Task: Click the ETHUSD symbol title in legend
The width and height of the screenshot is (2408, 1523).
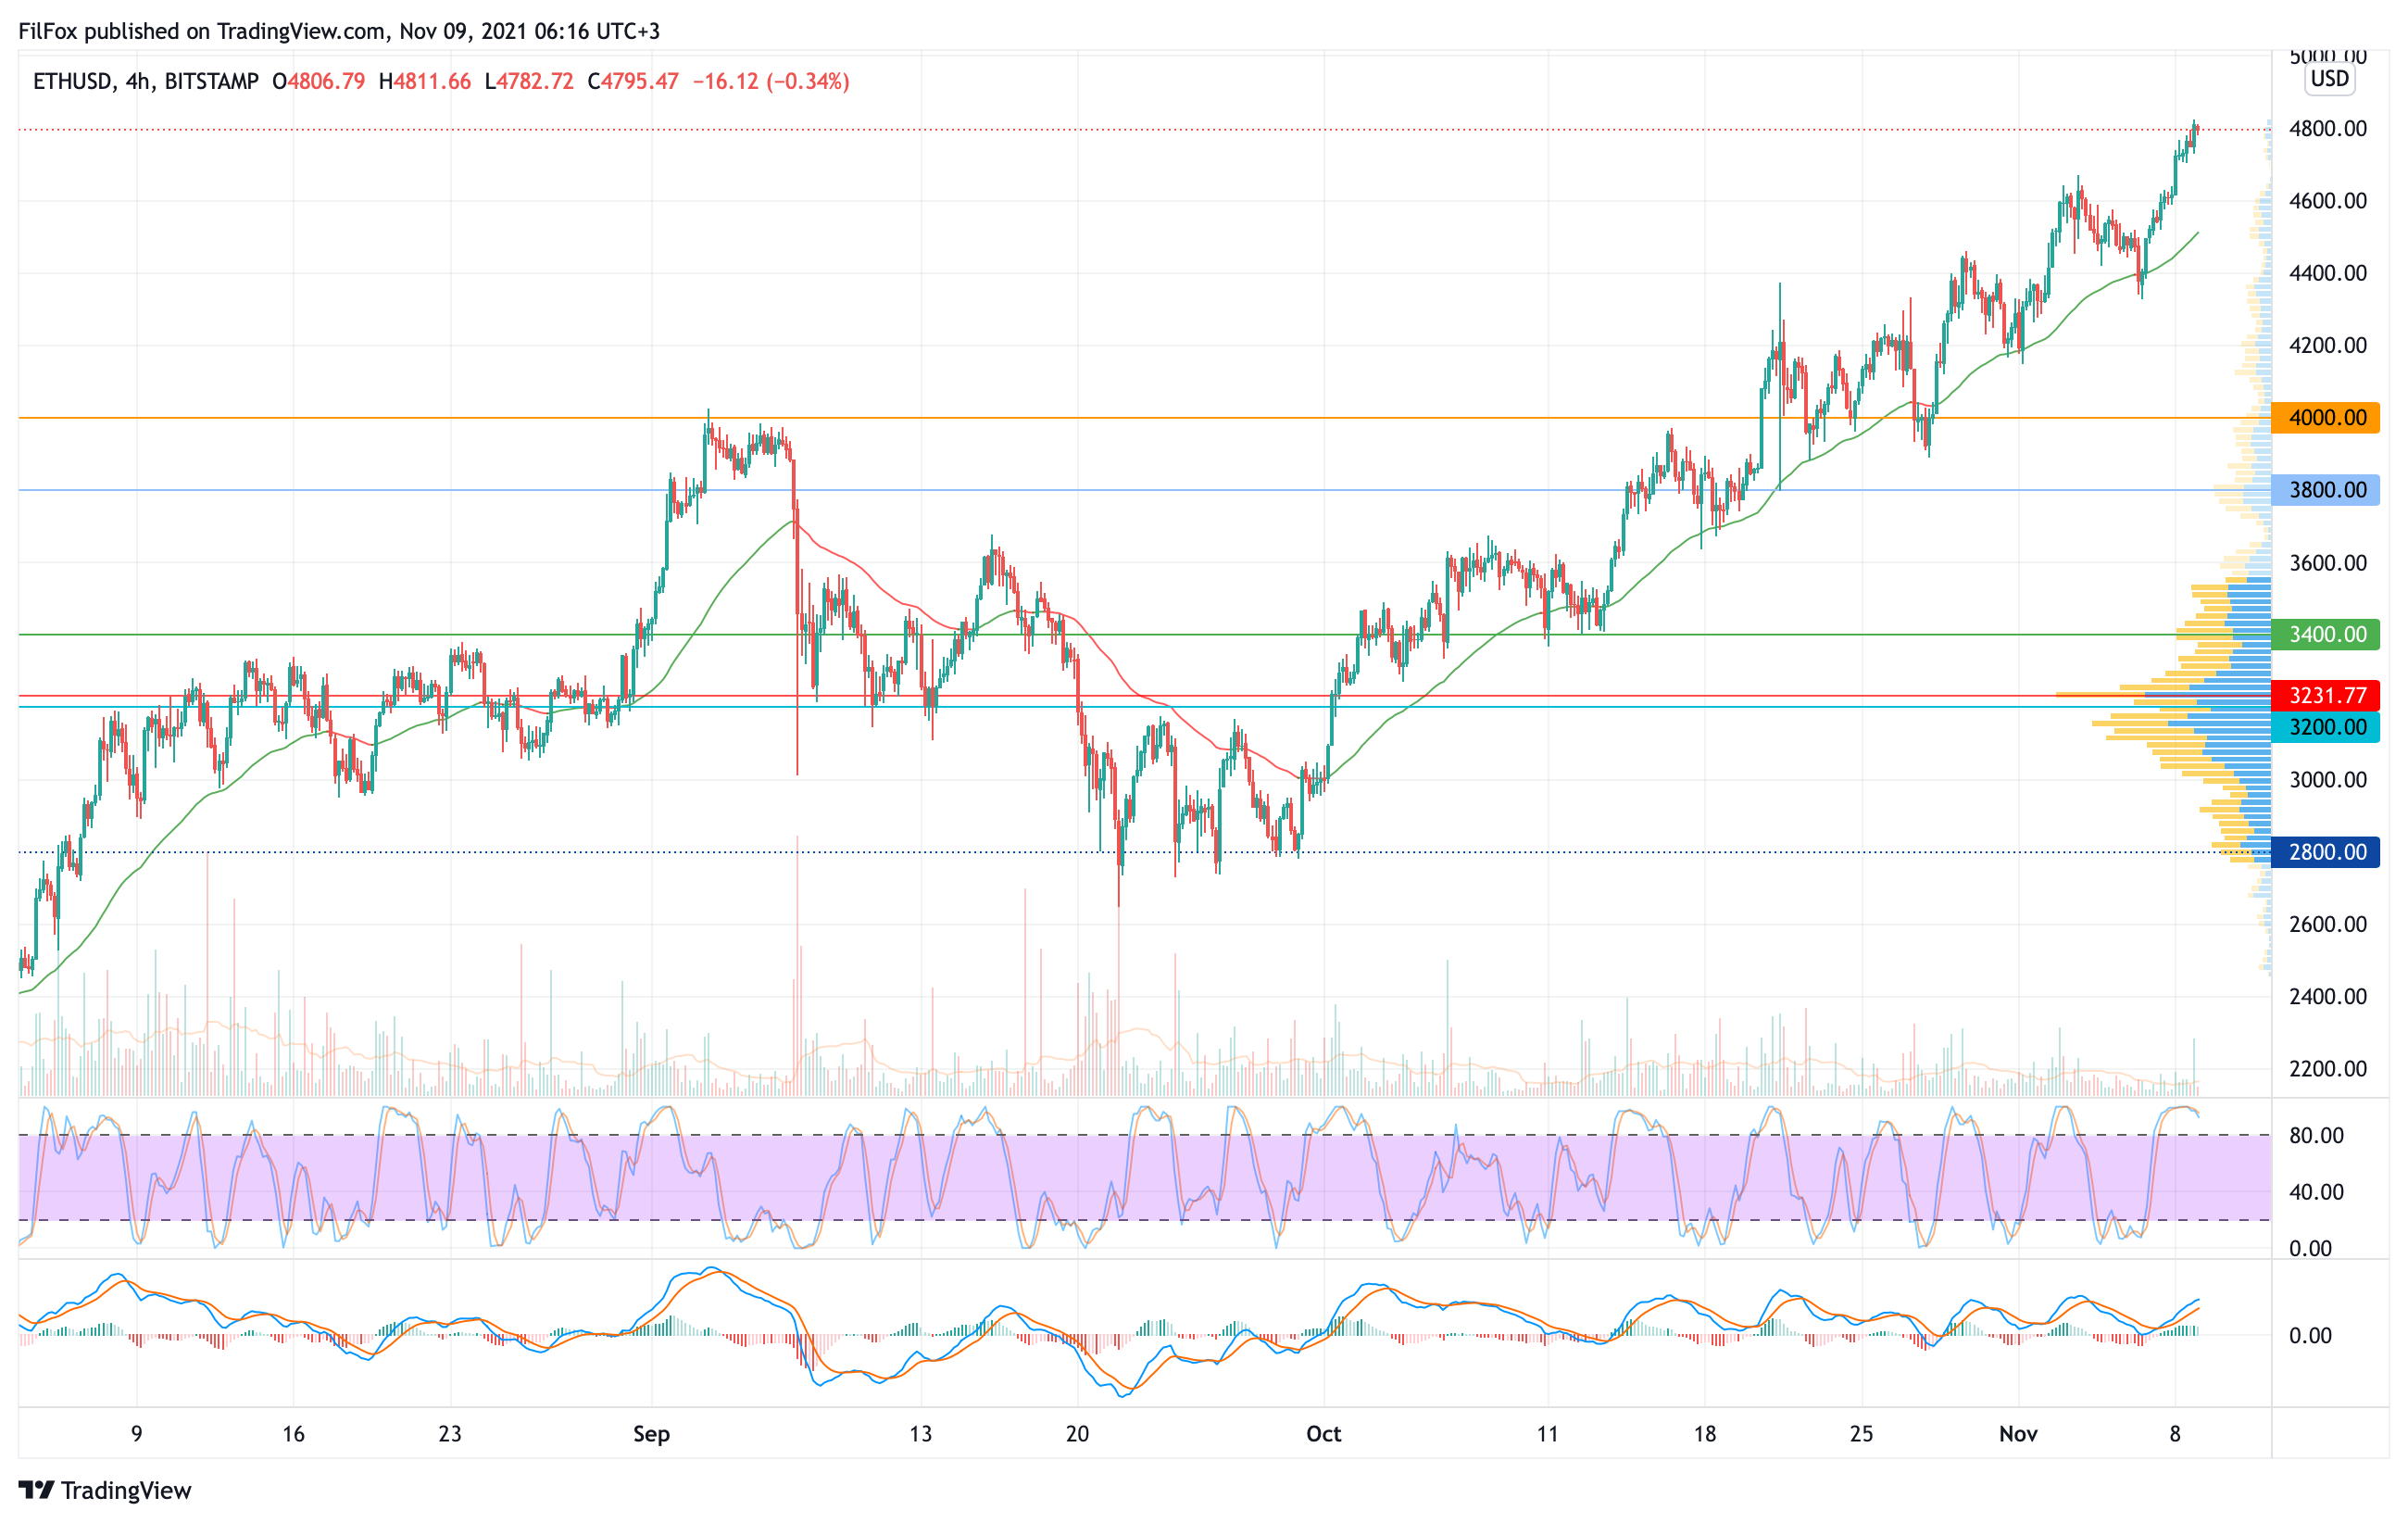Action: (x=72, y=82)
